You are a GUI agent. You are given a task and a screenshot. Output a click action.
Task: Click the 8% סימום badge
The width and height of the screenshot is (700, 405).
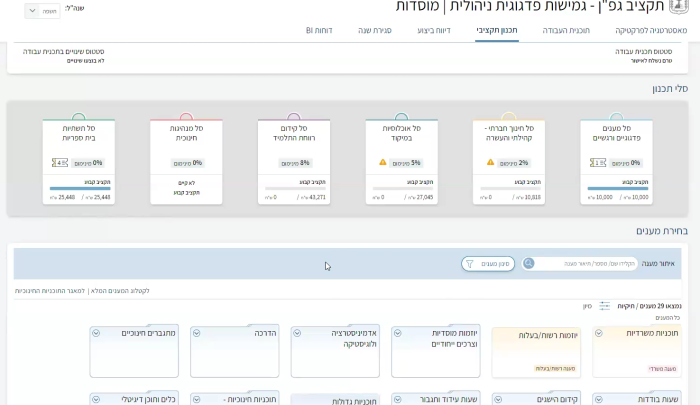coord(295,163)
